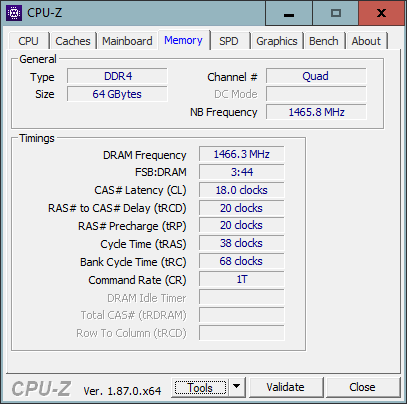Click the Validate button
The width and height of the screenshot is (407, 404).
286,387
